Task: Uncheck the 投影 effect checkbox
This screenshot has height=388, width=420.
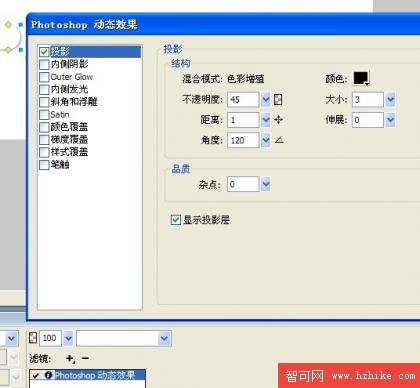Action: (44, 52)
